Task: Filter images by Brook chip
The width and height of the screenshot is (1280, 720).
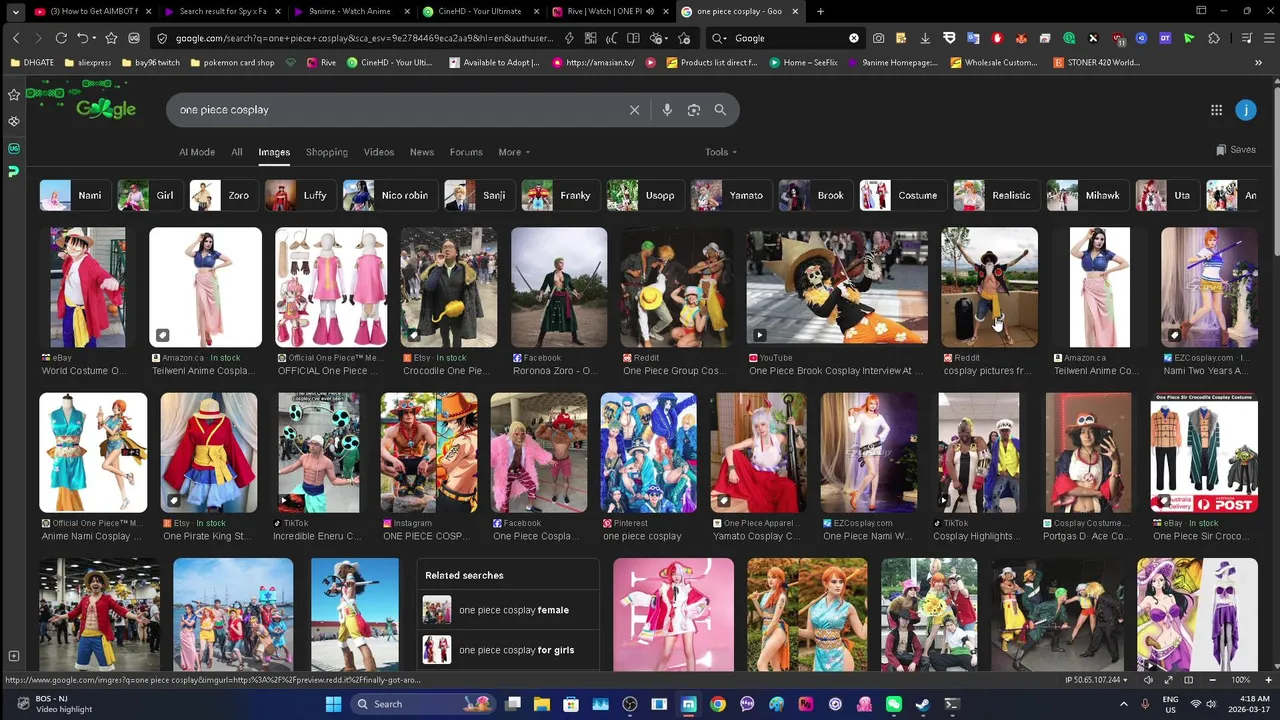Action: pos(814,195)
